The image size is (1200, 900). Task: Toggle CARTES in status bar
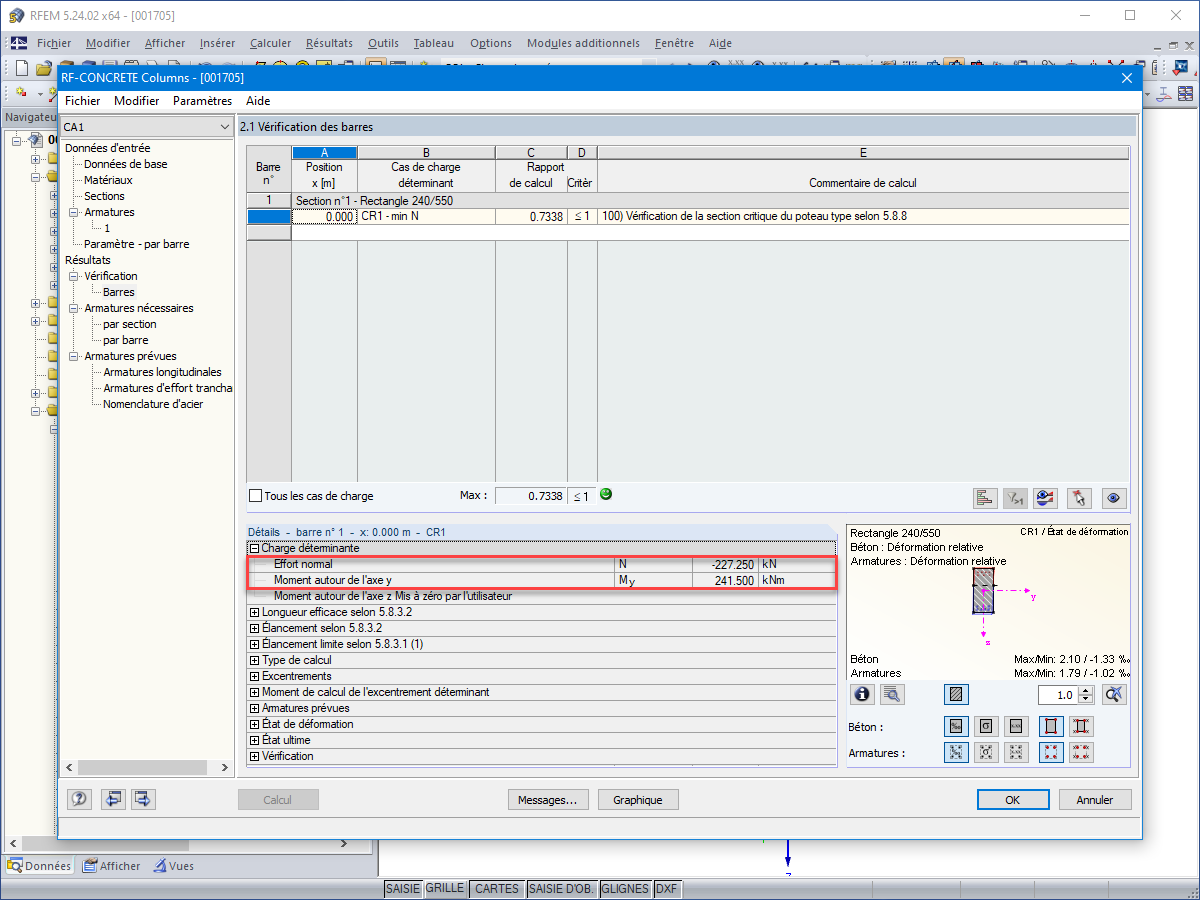point(497,889)
